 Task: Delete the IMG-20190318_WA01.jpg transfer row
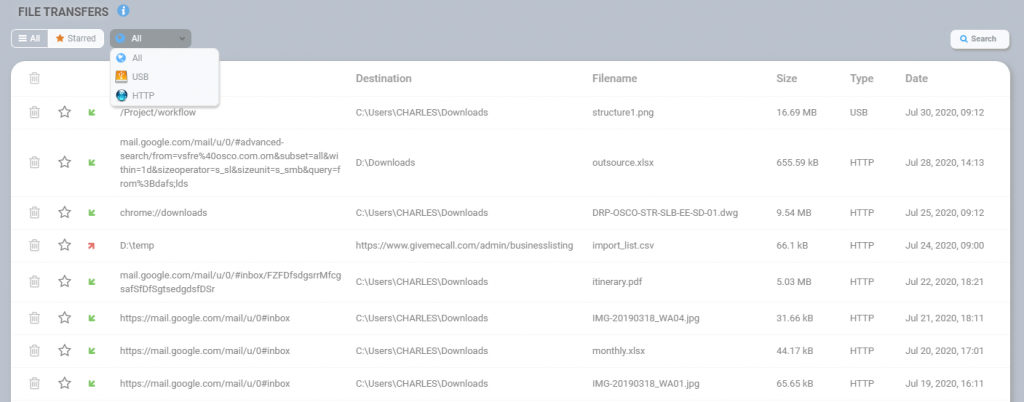35,384
